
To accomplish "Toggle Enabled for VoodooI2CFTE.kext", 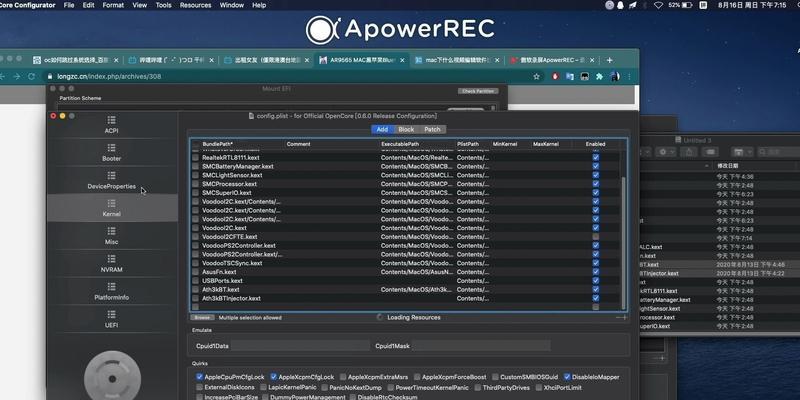I will coord(595,237).
